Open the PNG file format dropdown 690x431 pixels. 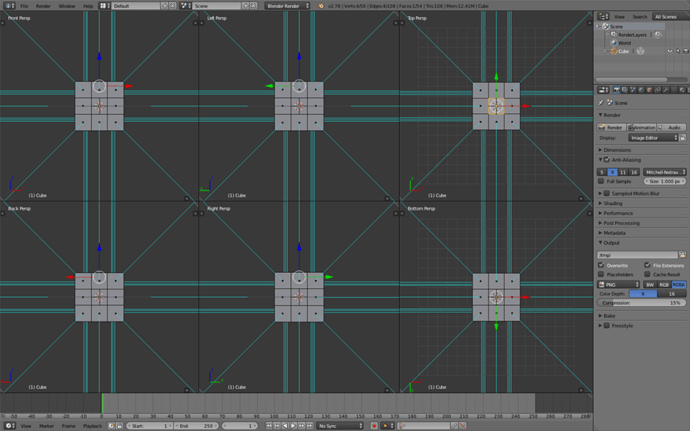[x=618, y=284]
